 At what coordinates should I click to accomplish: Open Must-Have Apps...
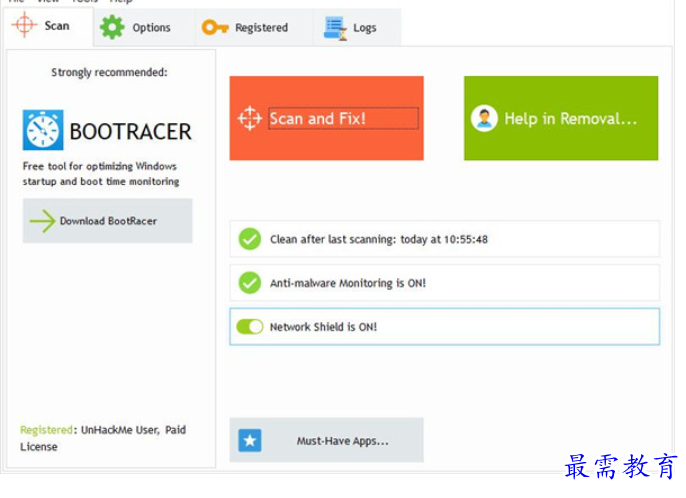pos(326,440)
